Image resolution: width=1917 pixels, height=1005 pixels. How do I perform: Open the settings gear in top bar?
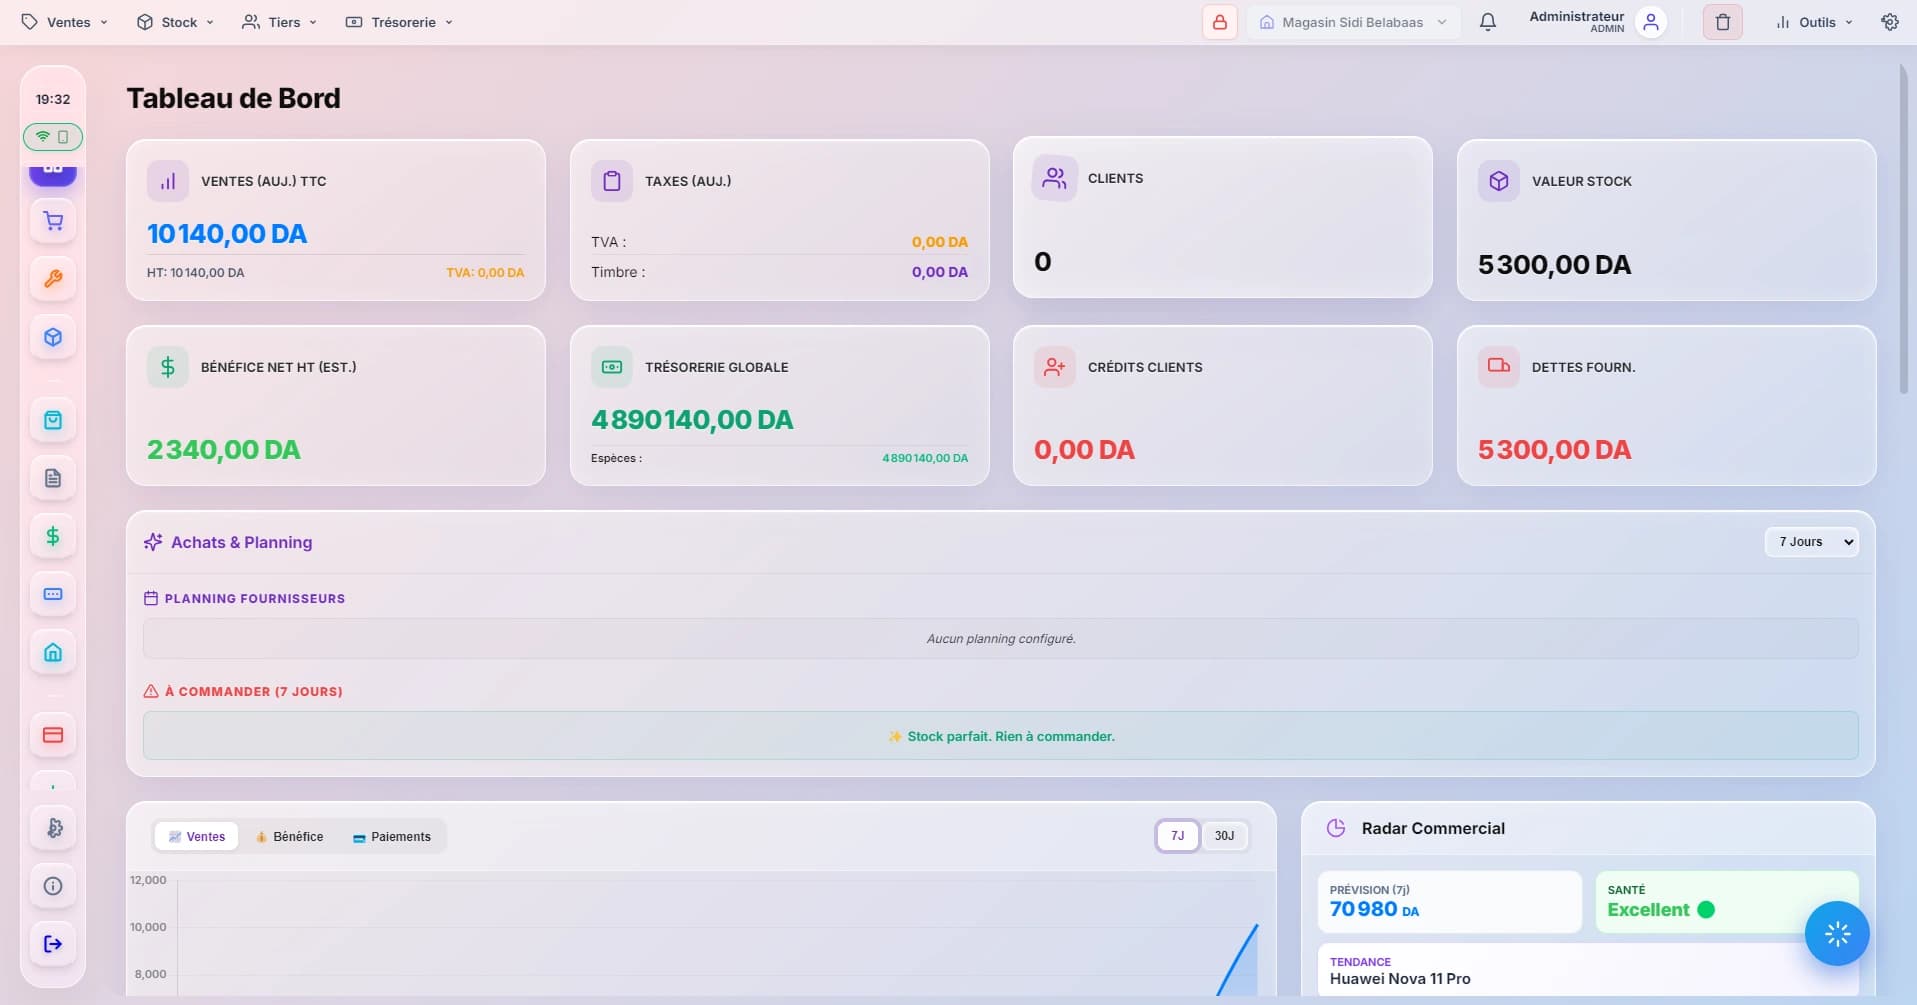(x=1890, y=22)
